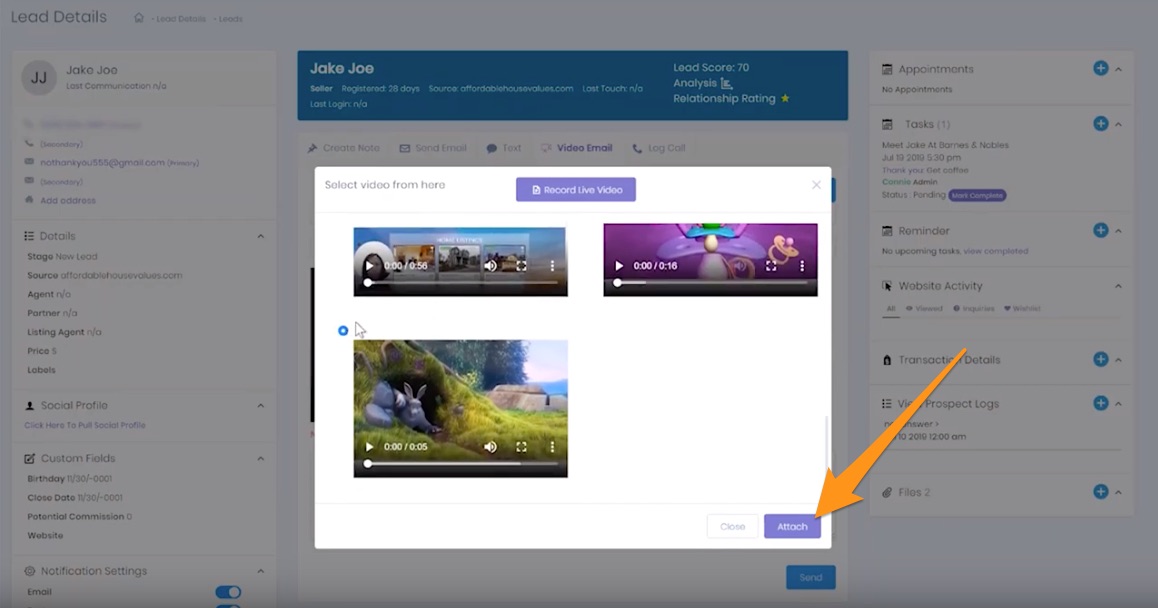This screenshot has width=1158, height=608.
Task: Seek in the 0:56 video progress bar
Action: click(462, 282)
